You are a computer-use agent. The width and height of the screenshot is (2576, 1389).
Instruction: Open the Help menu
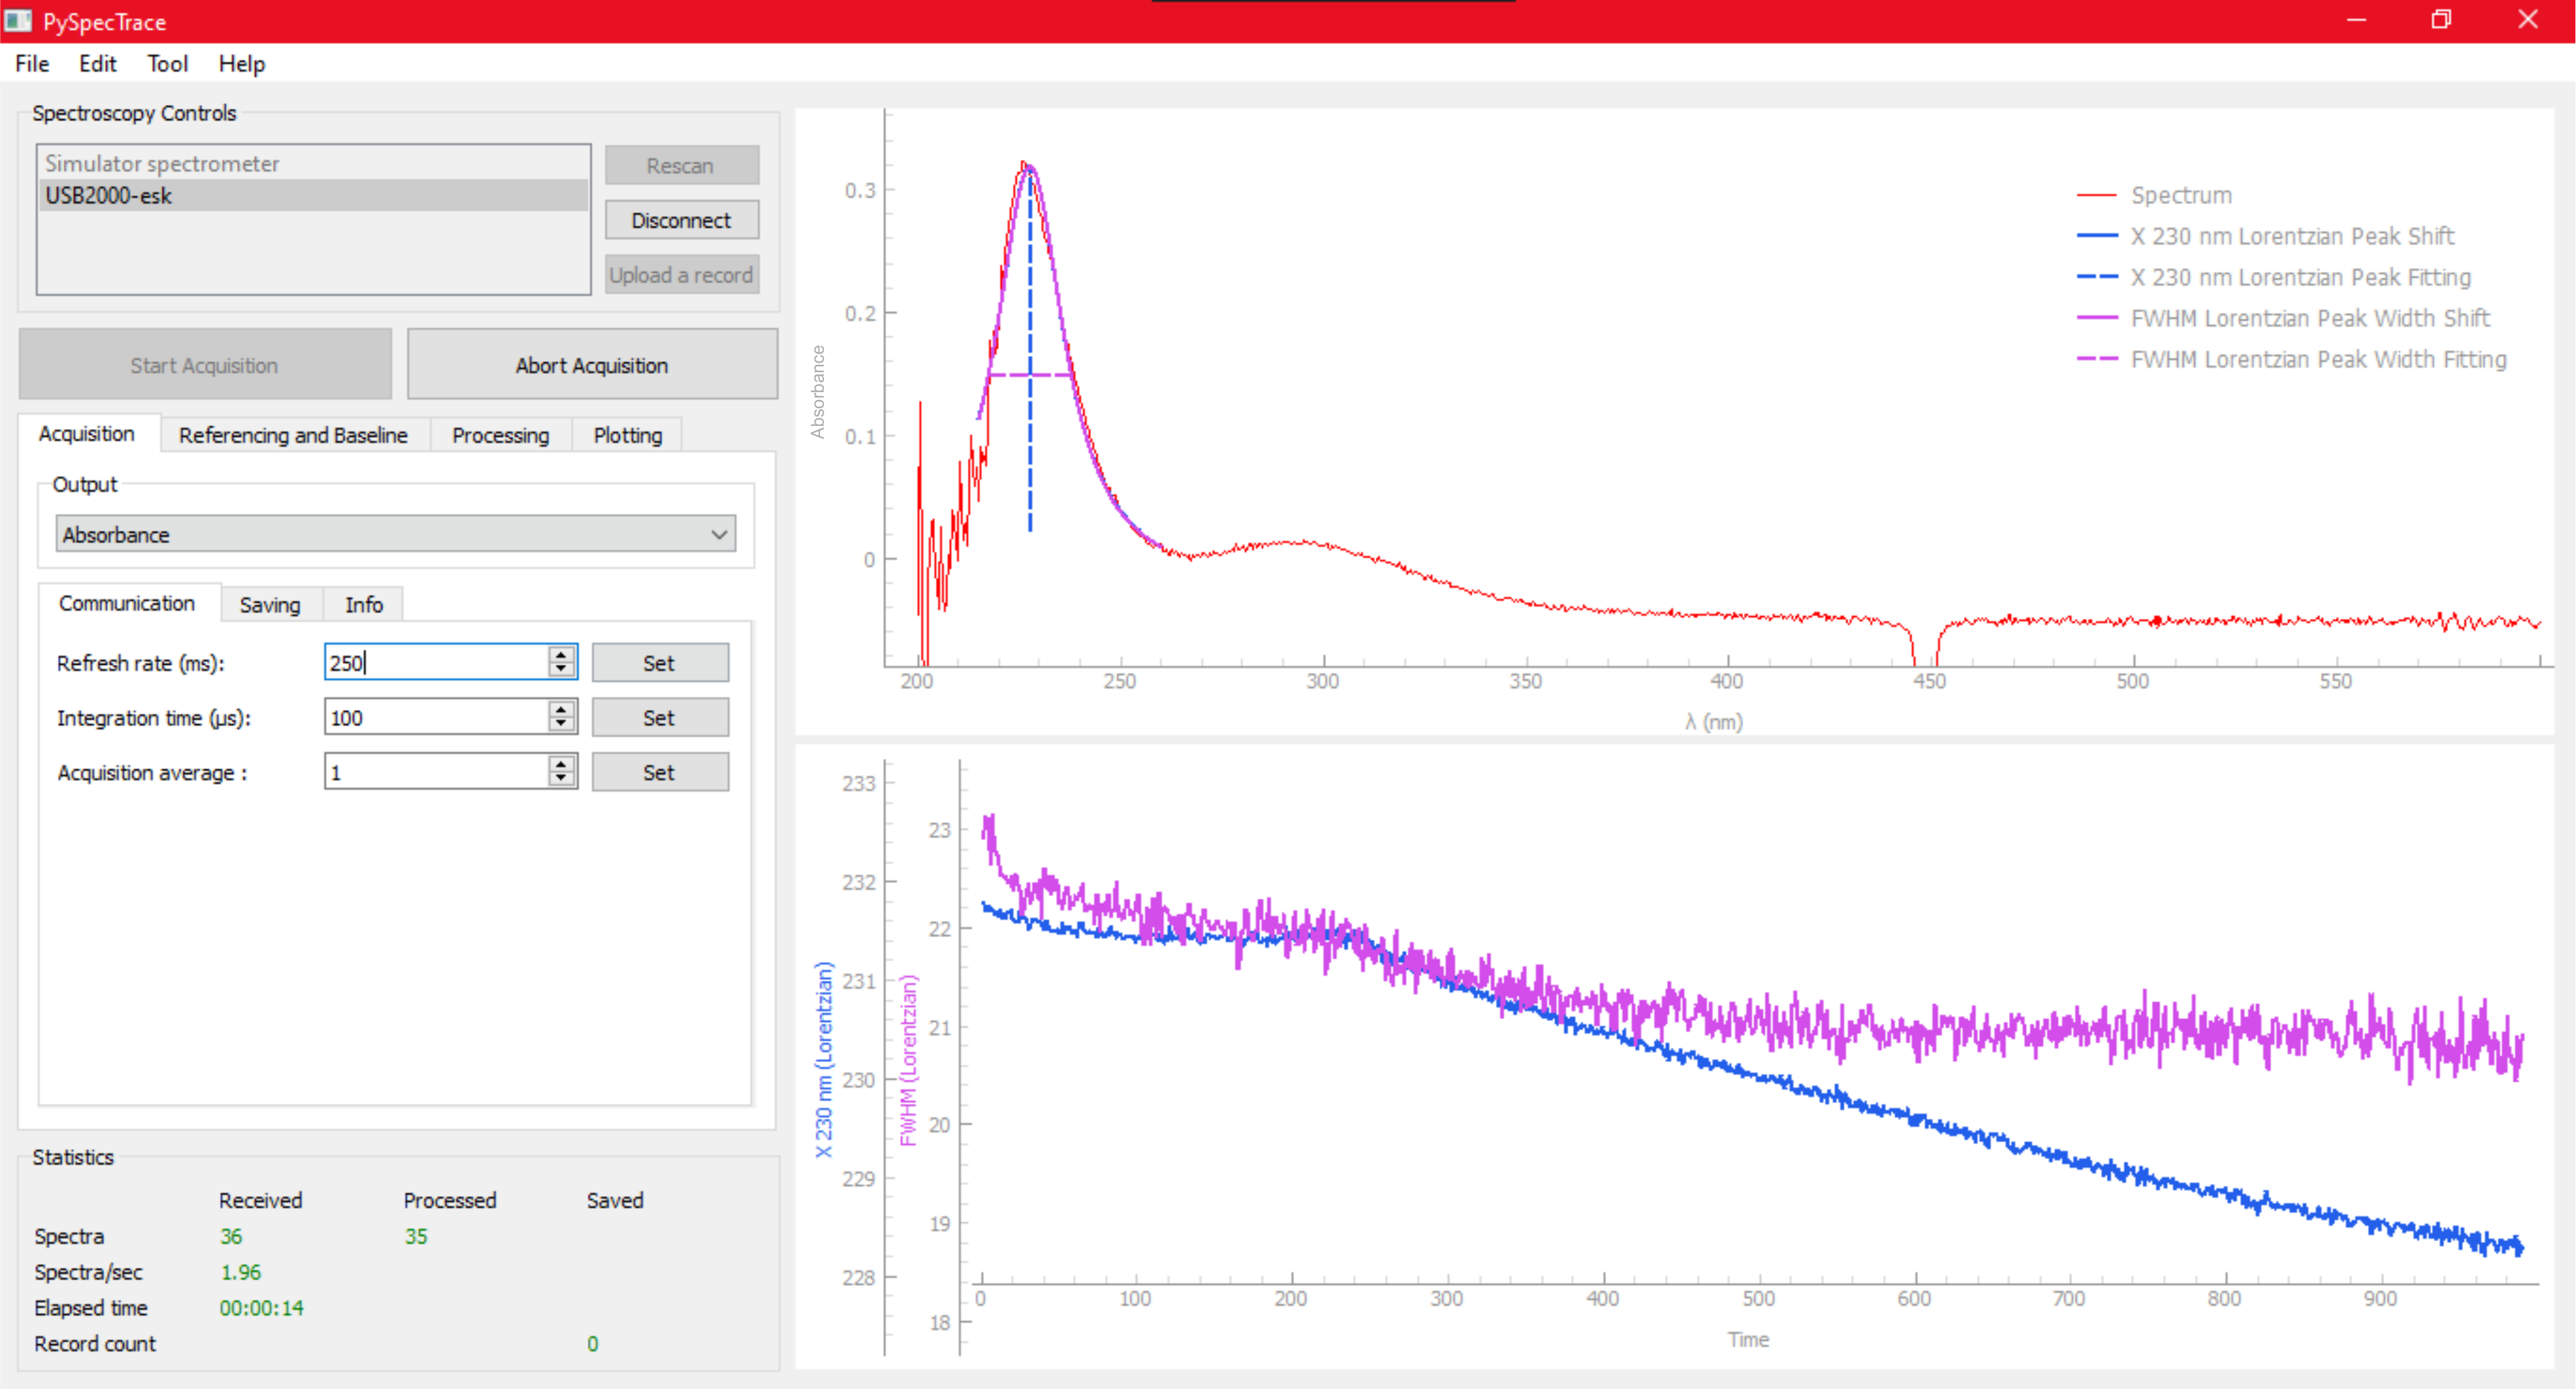pos(241,64)
